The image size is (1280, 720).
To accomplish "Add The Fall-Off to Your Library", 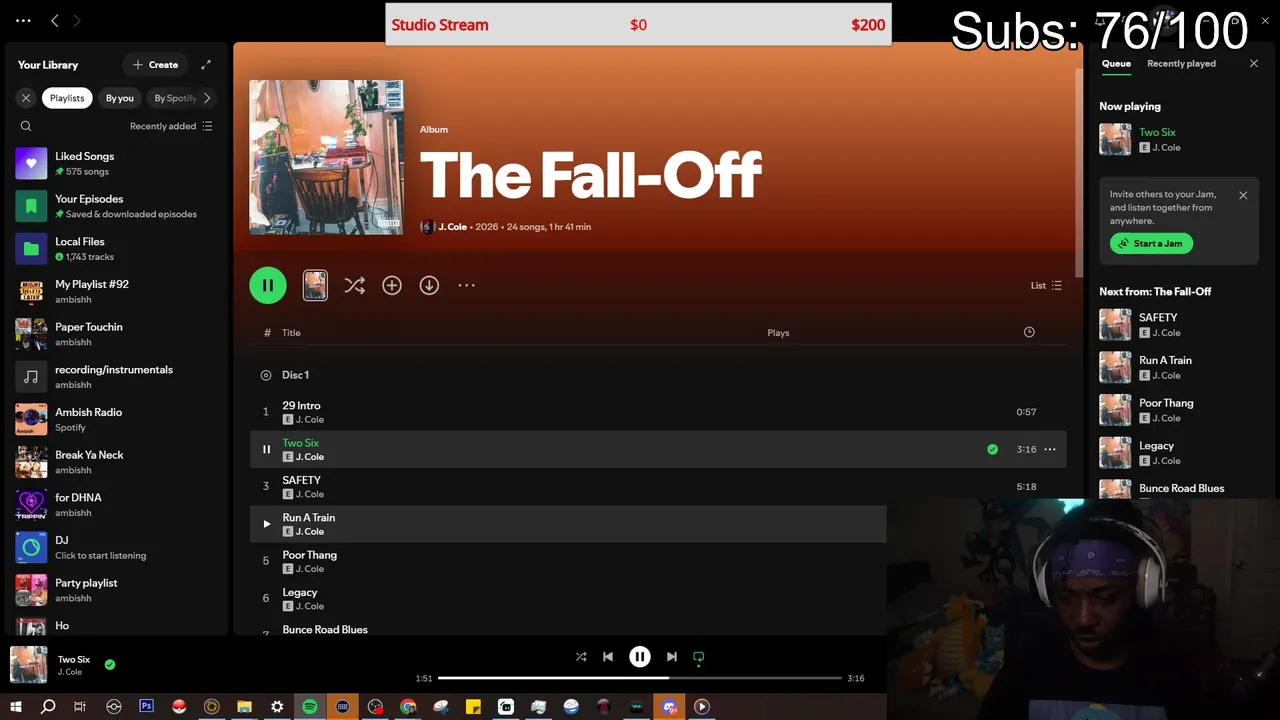I will [x=392, y=285].
